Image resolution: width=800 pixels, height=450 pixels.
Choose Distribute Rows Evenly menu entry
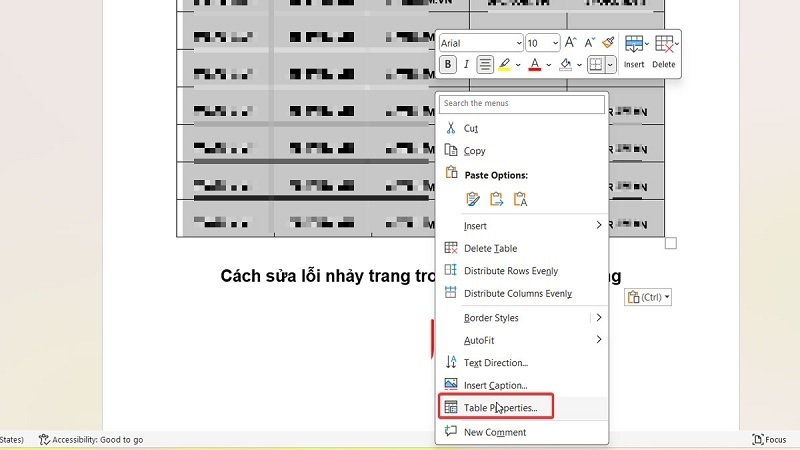pos(510,271)
